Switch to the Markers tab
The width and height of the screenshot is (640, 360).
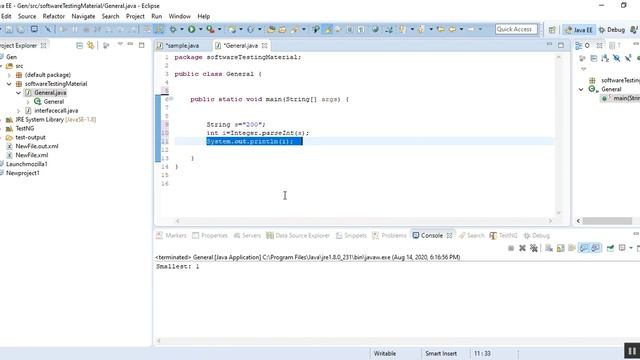(172, 236)
